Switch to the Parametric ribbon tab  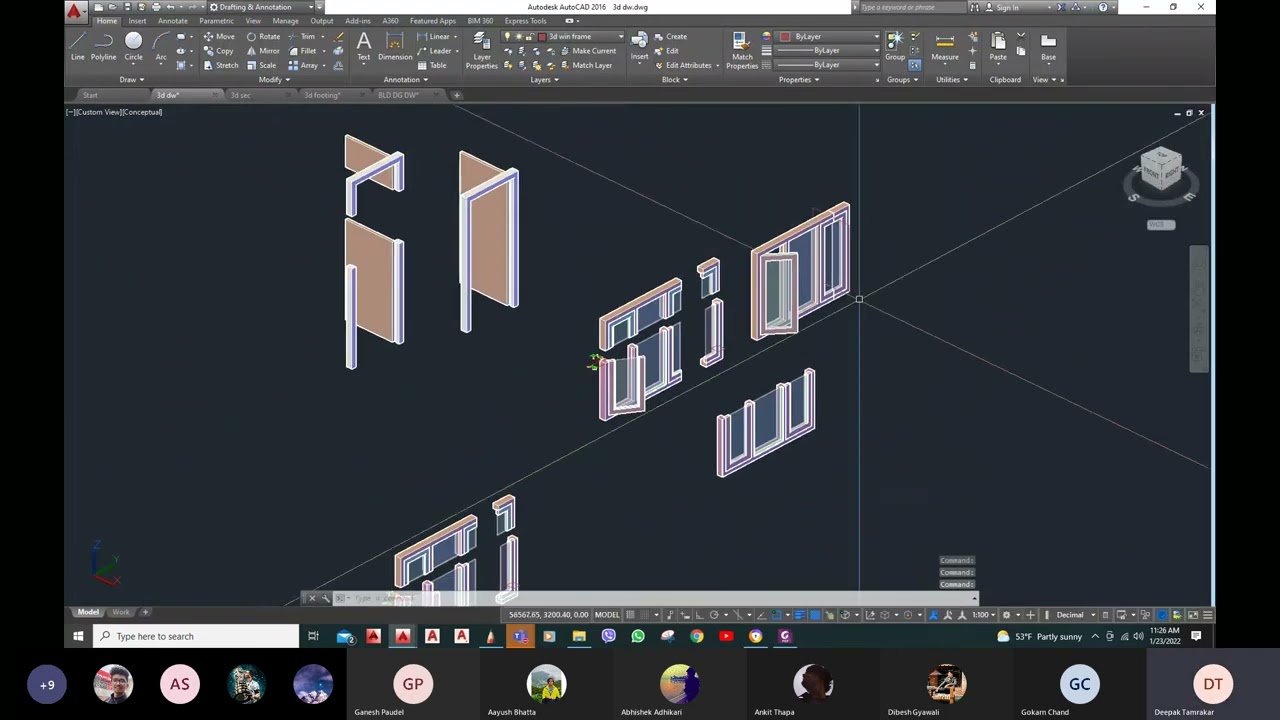pos(216,21)
